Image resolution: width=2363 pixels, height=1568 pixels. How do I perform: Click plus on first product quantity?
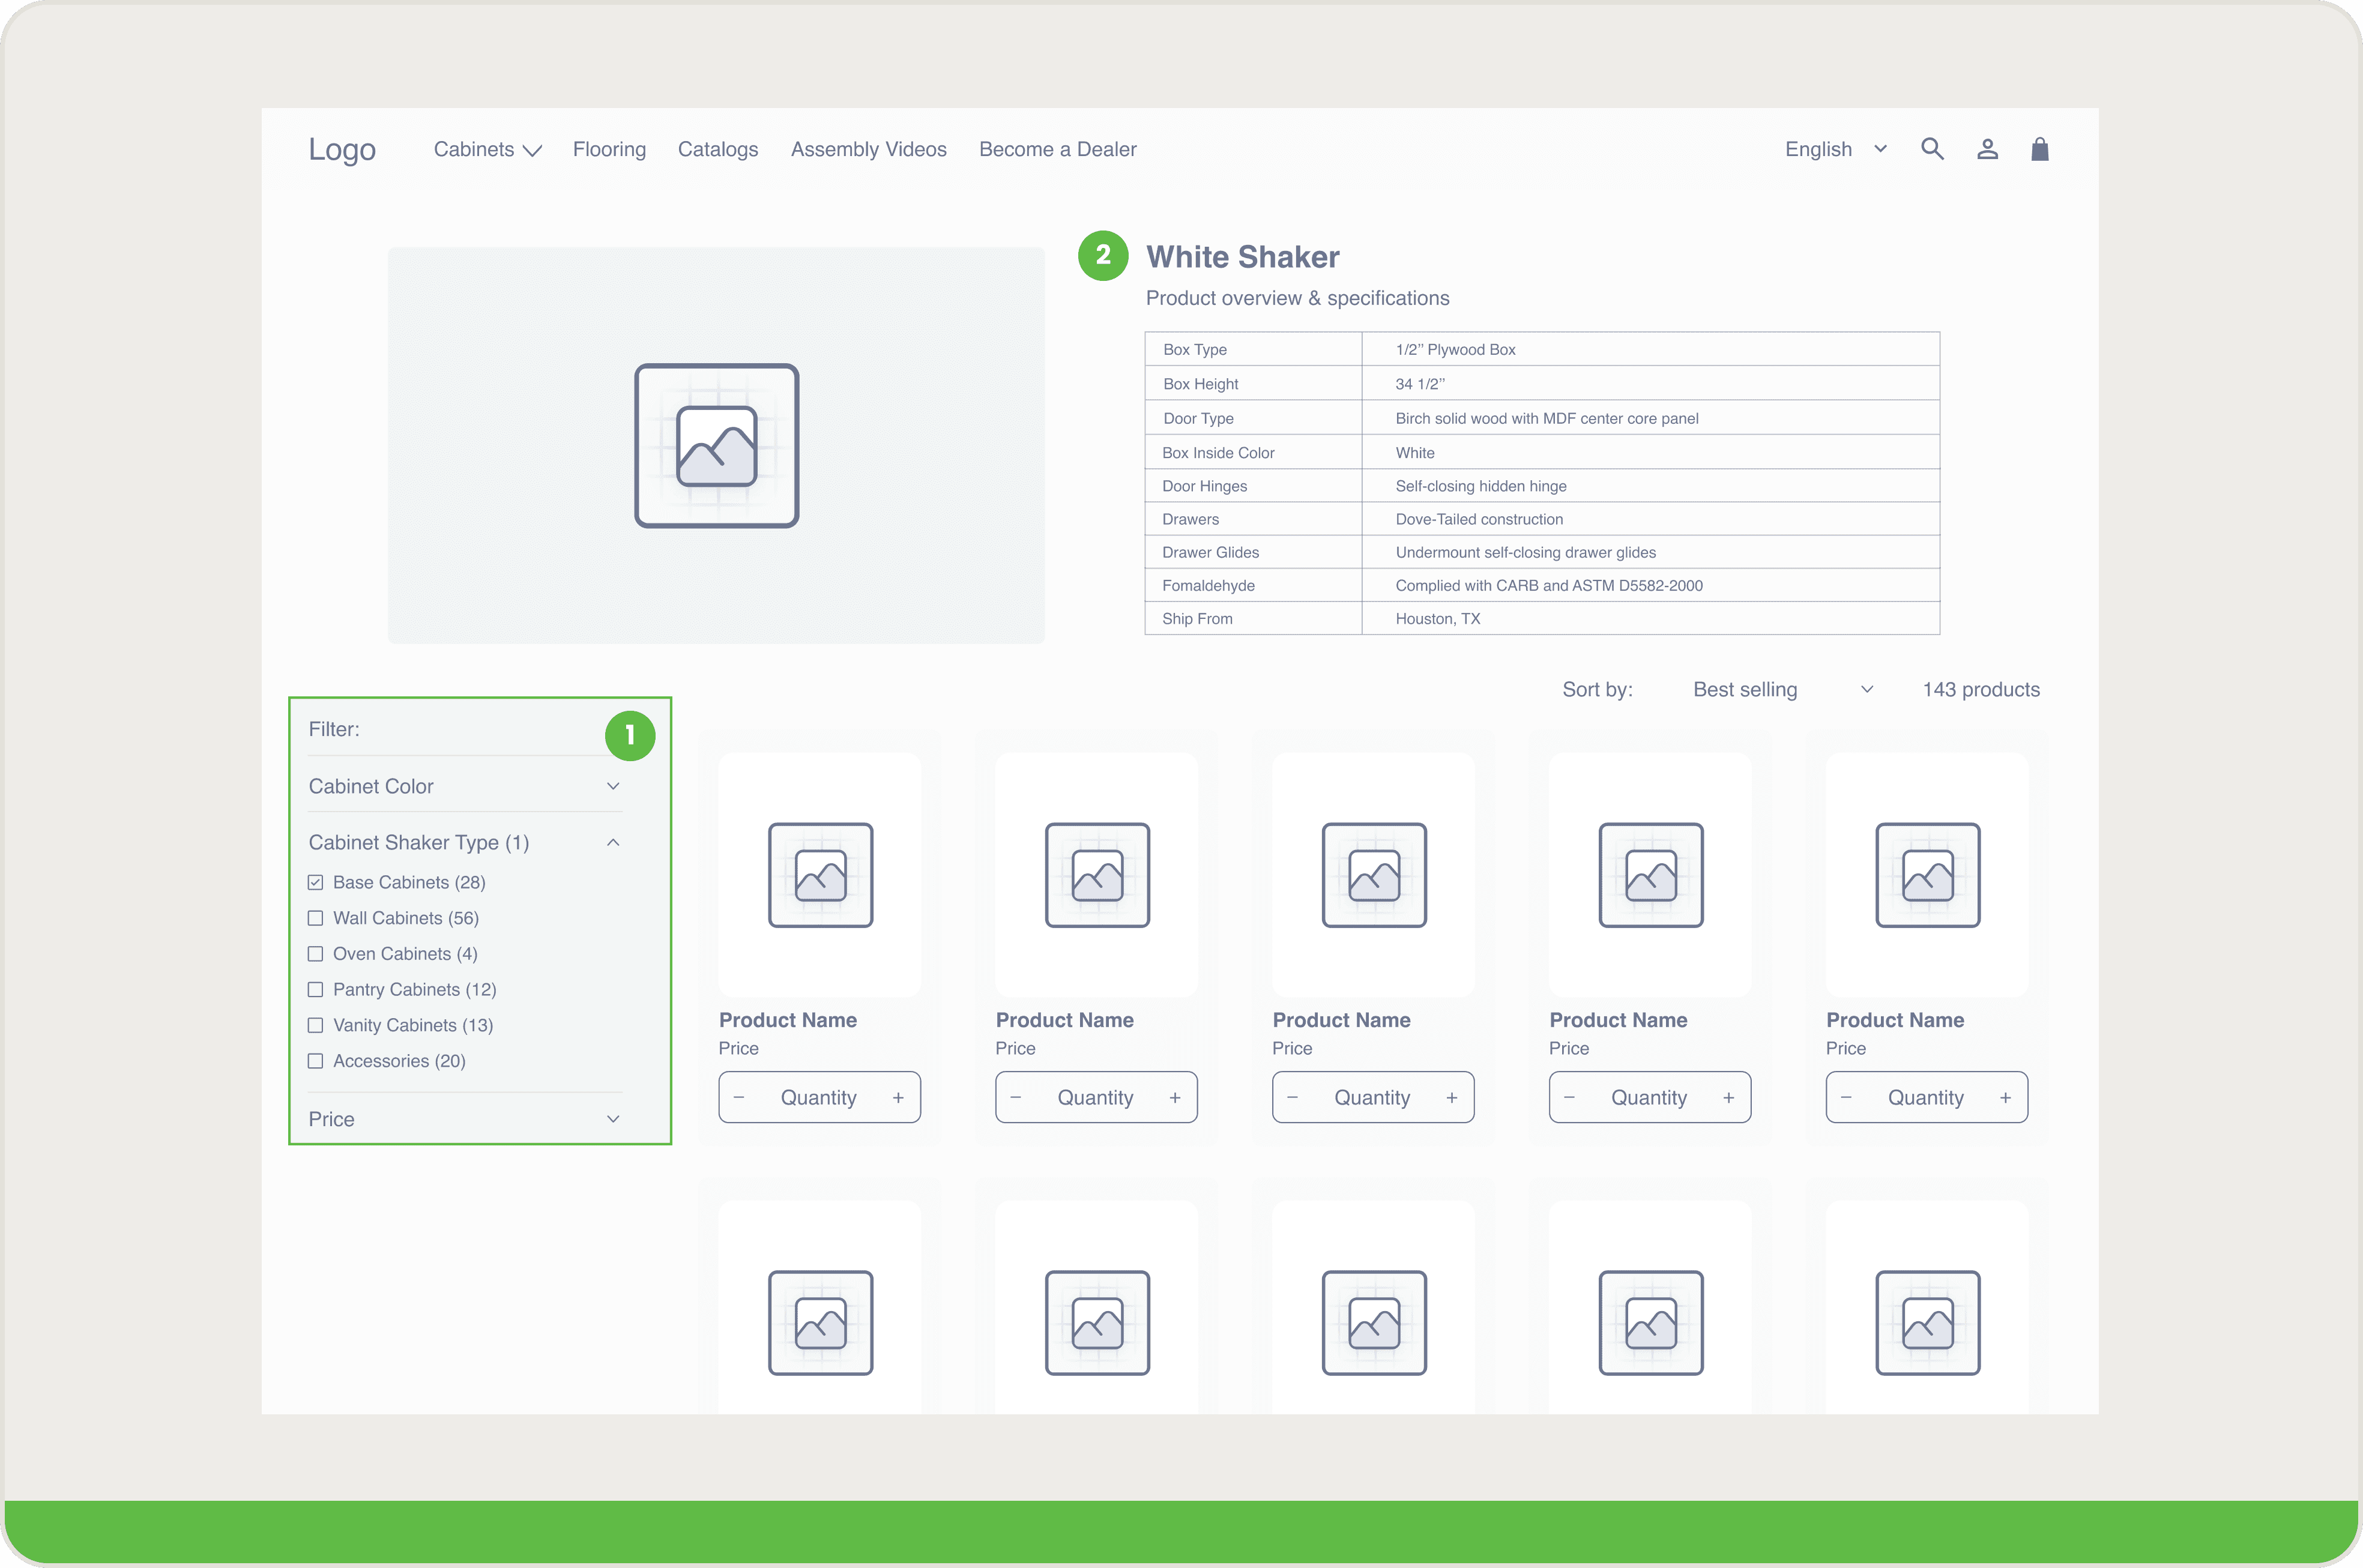[x=898, y=1098]
